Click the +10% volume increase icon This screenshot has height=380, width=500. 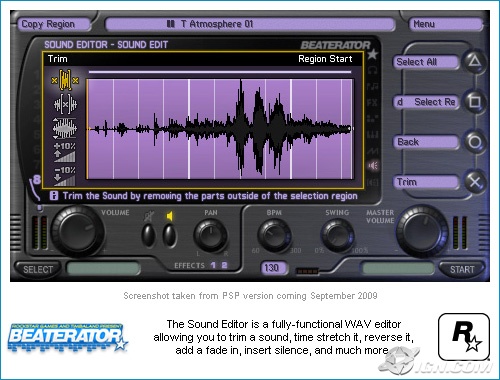tap(65, 152)
